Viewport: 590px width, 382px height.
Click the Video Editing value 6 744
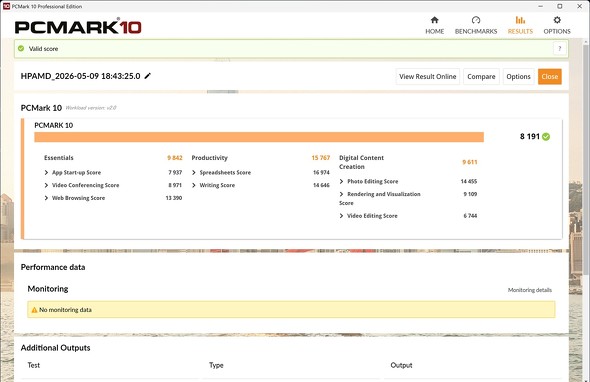pyautogui.click(x=470, y=216)
